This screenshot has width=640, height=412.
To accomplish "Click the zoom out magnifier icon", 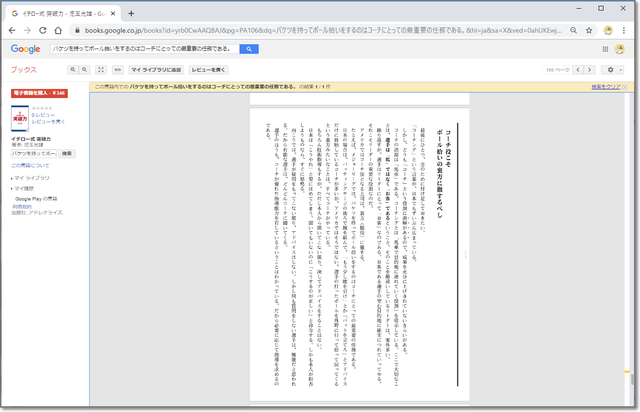I will click(x=83, y=70).
